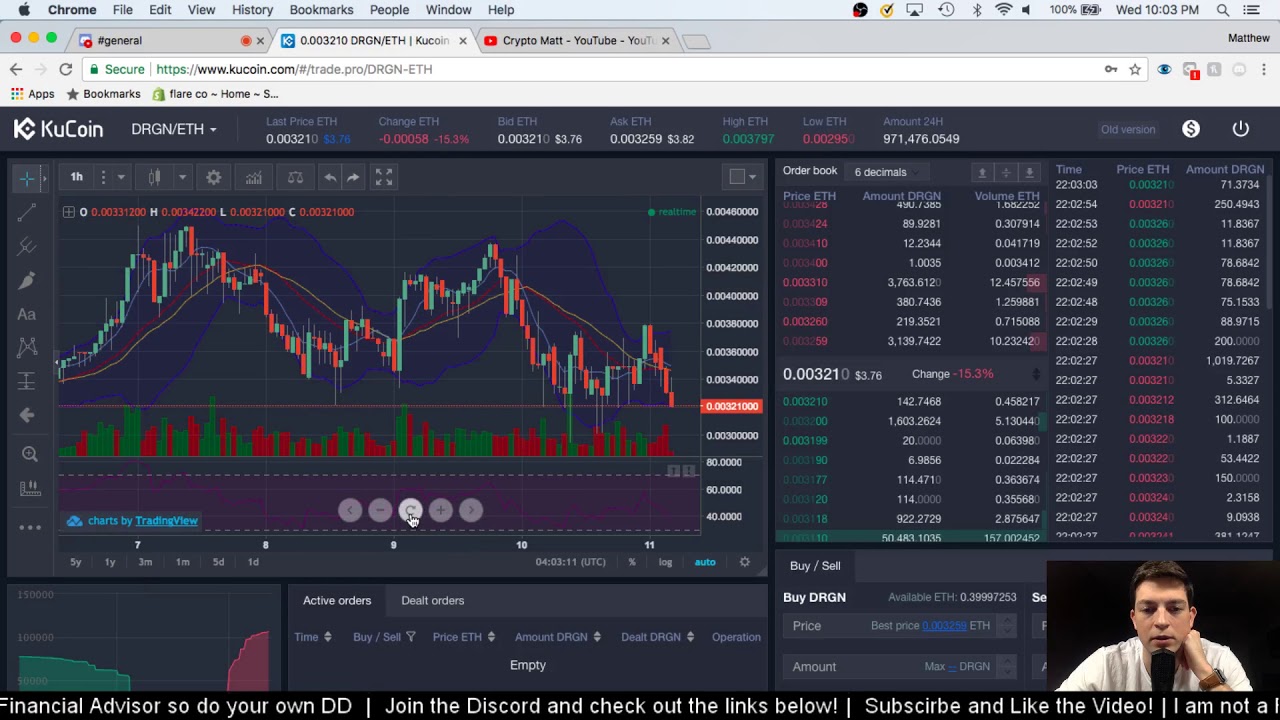Image resolution: width=1280 pixels, height=720 pixels.
Task: Click the browser address bar URL
Action: click(294, 69)
